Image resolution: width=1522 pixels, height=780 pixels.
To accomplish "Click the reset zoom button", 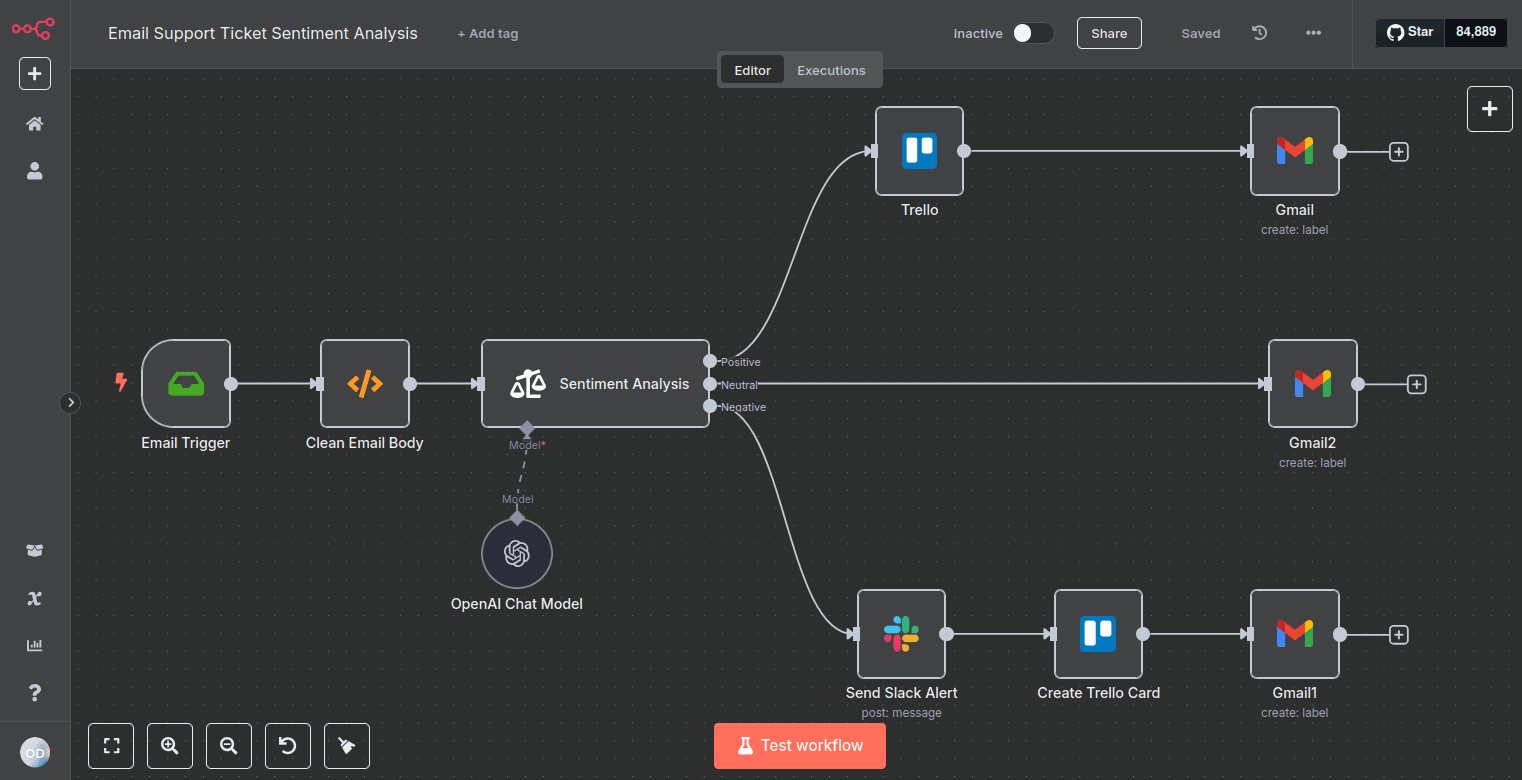I will pyautogui.click(x=288, y=746).
